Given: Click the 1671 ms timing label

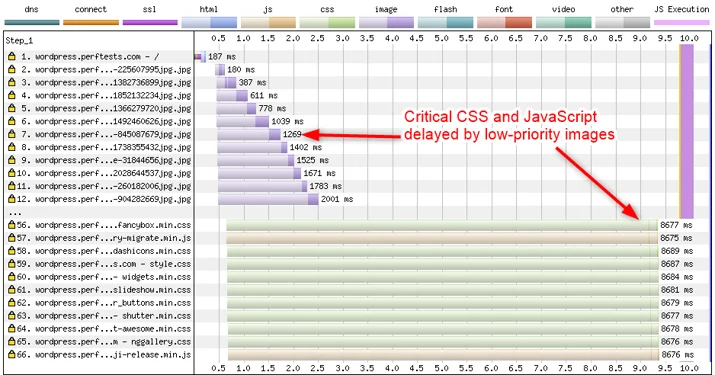Looking at the screenshot, I should [x=319, y=173].
